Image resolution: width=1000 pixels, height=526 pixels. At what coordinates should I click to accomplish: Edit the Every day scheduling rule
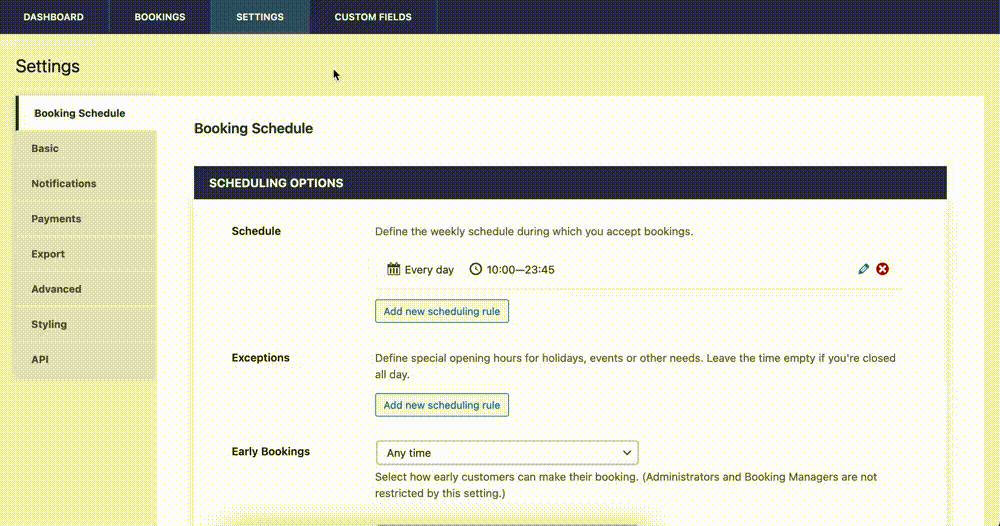pyautogui.click(x=864, y=269)
